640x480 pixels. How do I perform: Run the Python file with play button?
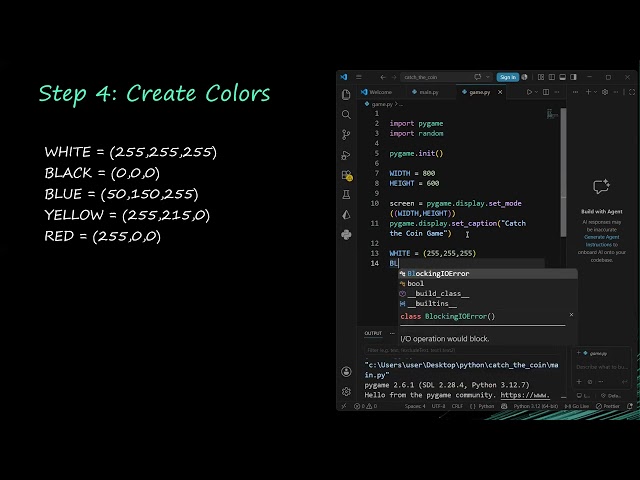click(x=529, y=92)
